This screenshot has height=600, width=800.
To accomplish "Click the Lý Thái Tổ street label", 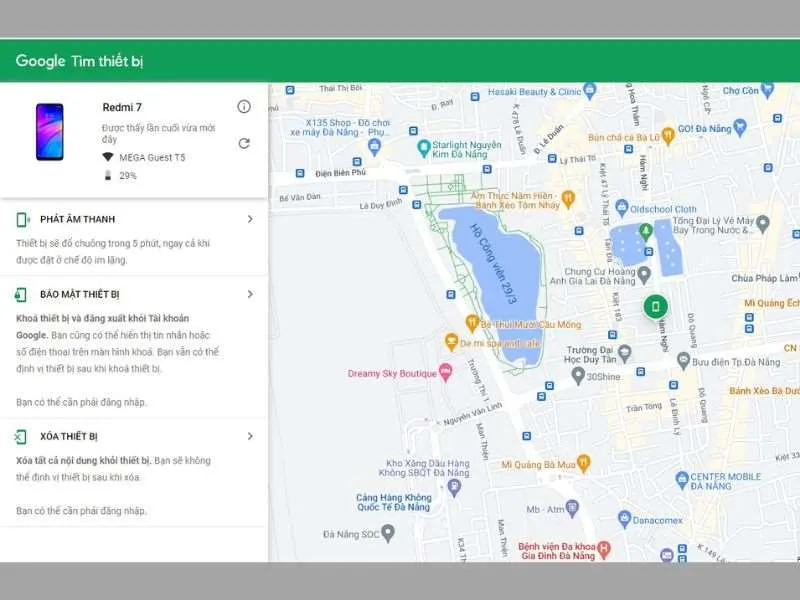I will (578, 159).
